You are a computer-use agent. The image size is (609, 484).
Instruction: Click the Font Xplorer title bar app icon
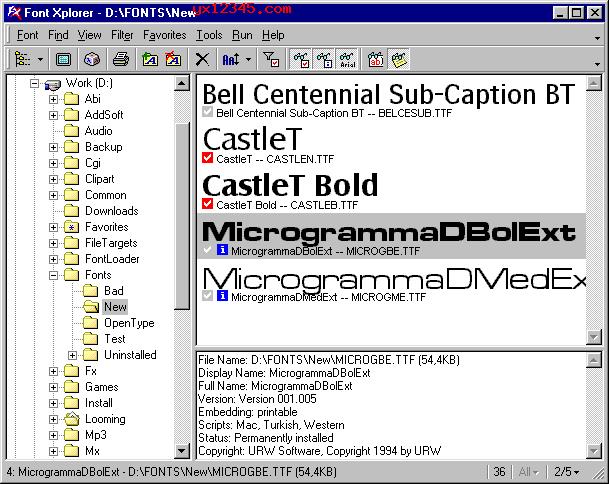click(14, 13)
